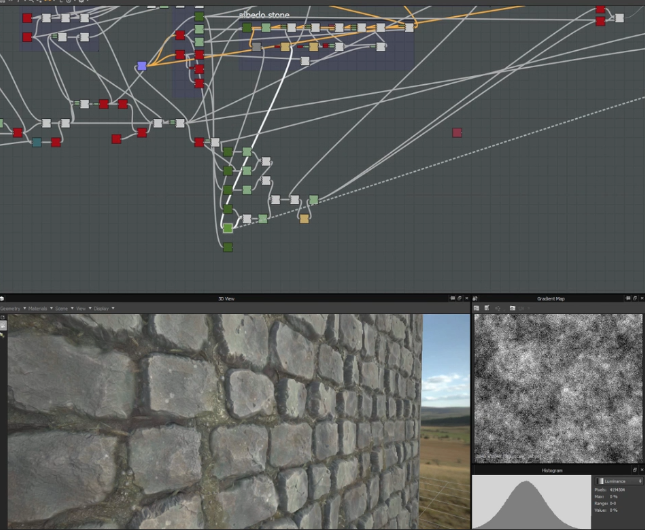This screenshot has height=530, width=645.
Task: Click first toolbar icon in 2D view panel
Action: pyautogui.click(x=477, y=308)
